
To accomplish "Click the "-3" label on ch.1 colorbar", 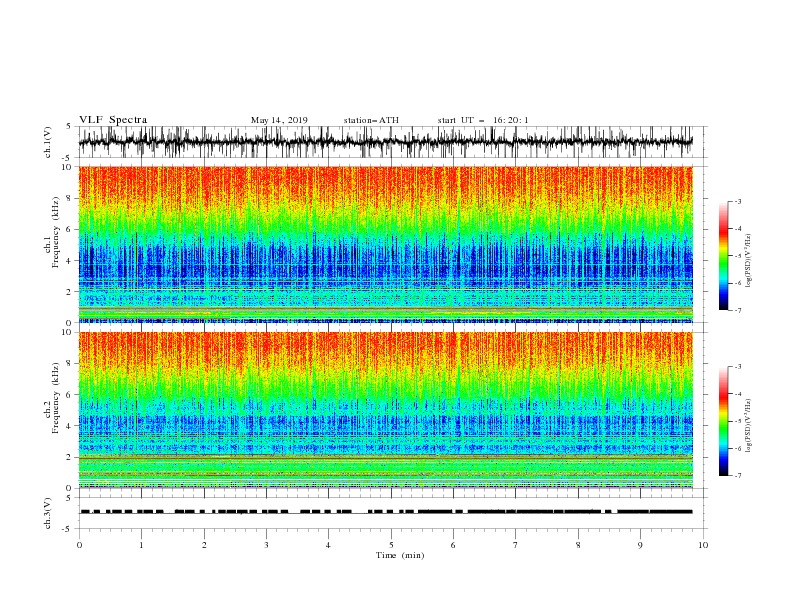I will click(x=738, y=202).
